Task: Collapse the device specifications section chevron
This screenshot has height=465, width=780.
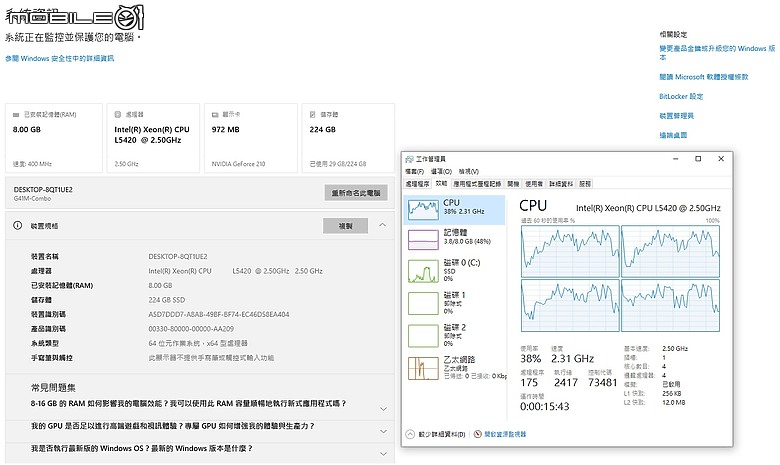Action: click(382, 225)
